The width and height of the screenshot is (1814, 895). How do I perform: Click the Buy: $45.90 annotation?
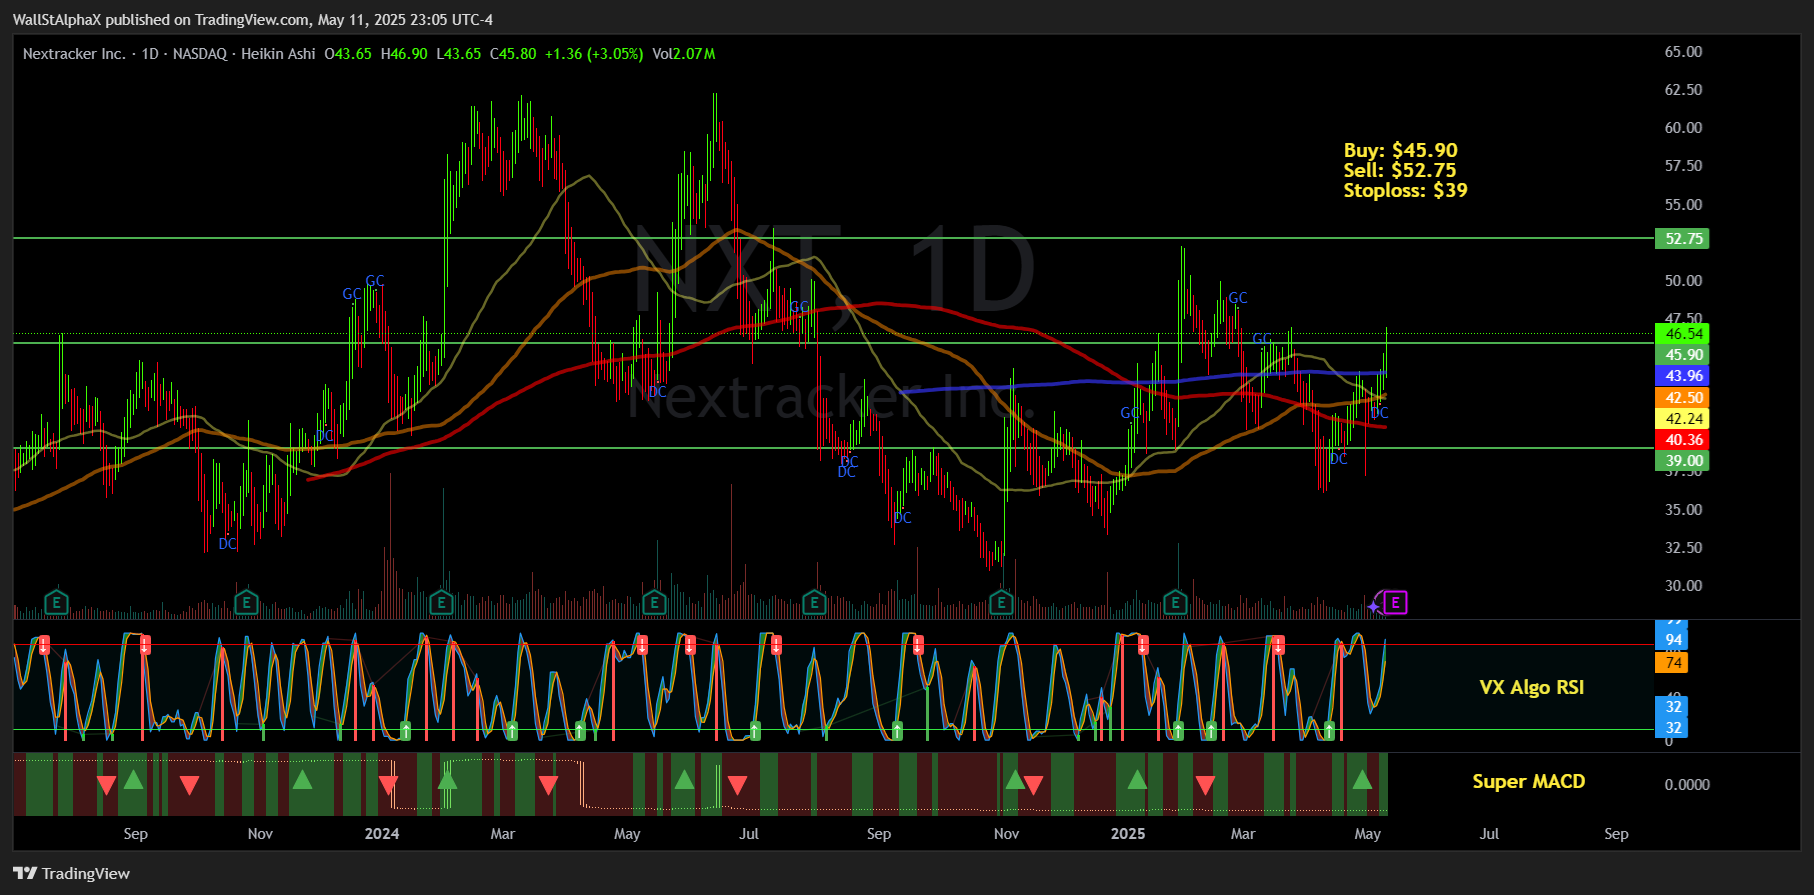pos(1400,150)
